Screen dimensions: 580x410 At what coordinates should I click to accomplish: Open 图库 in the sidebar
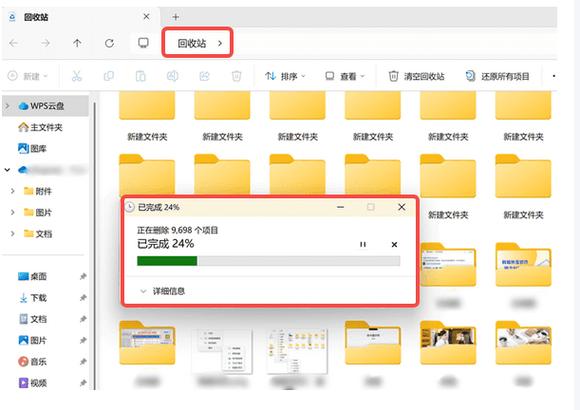32,149
